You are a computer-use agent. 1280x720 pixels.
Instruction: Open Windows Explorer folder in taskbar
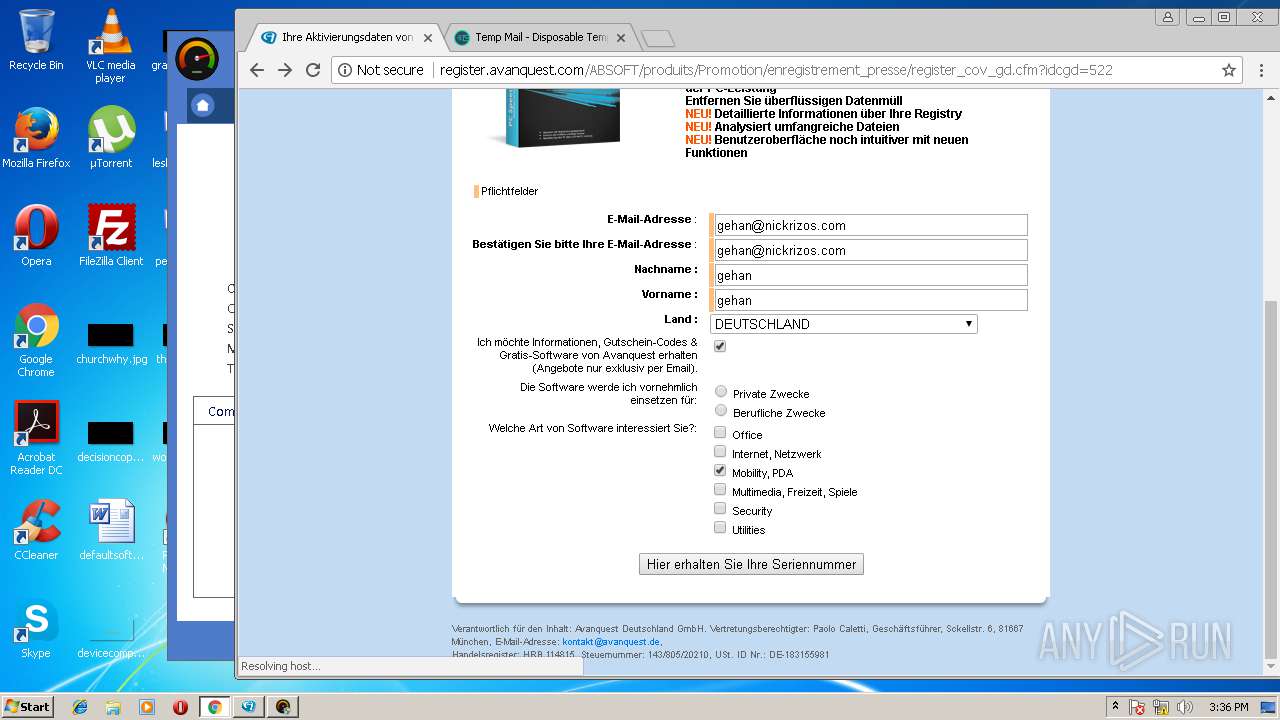tap(113, 707)
